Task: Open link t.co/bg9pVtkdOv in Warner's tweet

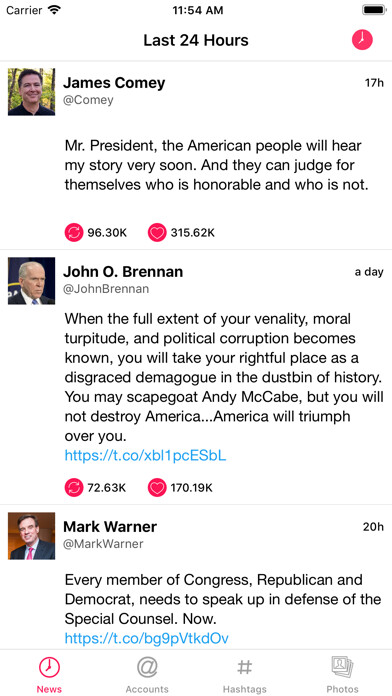Action: pos(147,638)
